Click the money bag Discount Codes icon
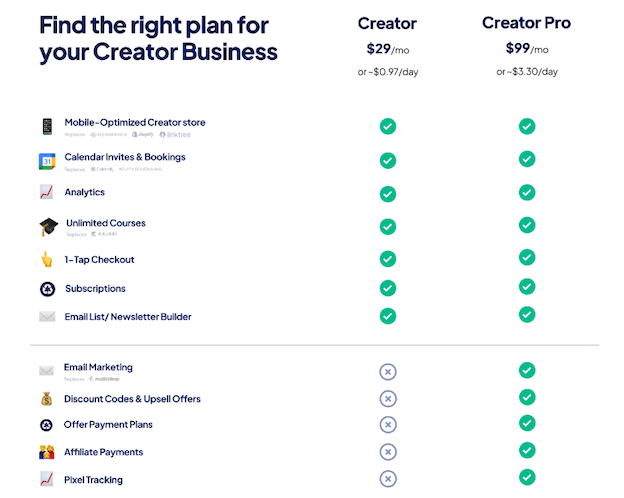 pyautogui.click(x=47, y=399)
